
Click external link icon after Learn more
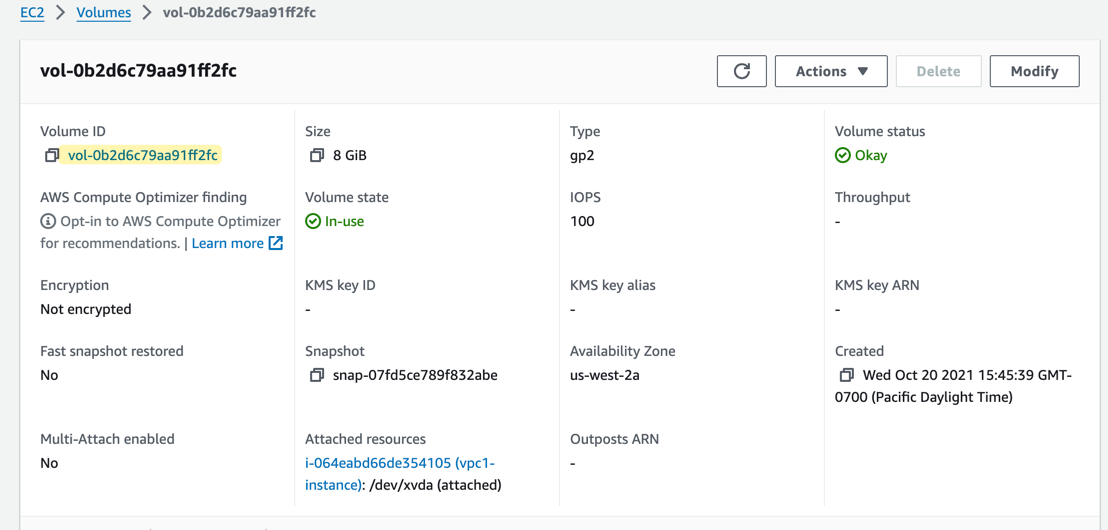point(276,243)
